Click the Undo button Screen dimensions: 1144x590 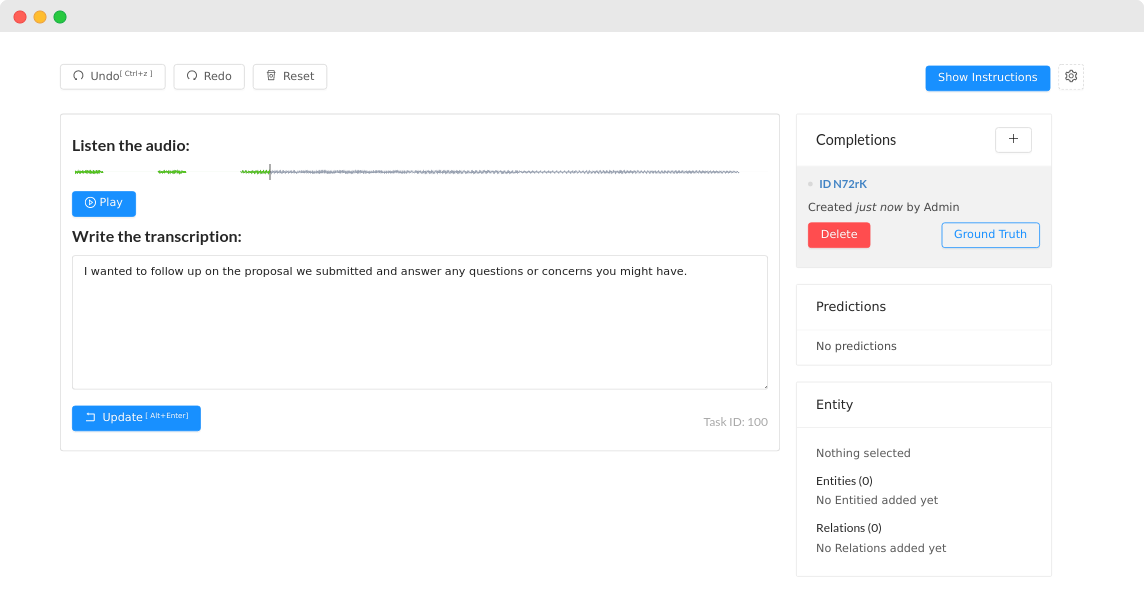tap(112, 77)
